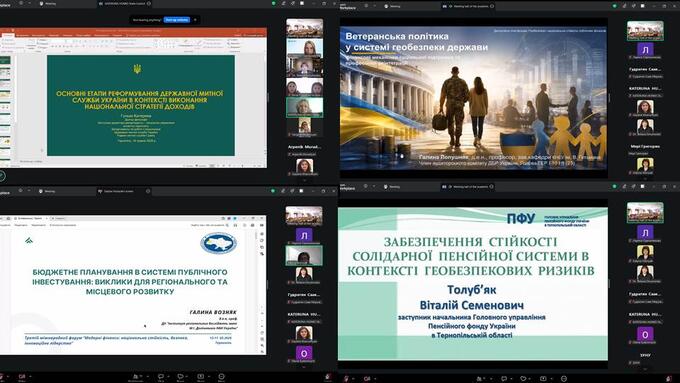This screenshot has height=383, width=680.
Task: Click the search magnifier in the budget slide viewer
Action: pyautogui.click(x=227, y=226)
